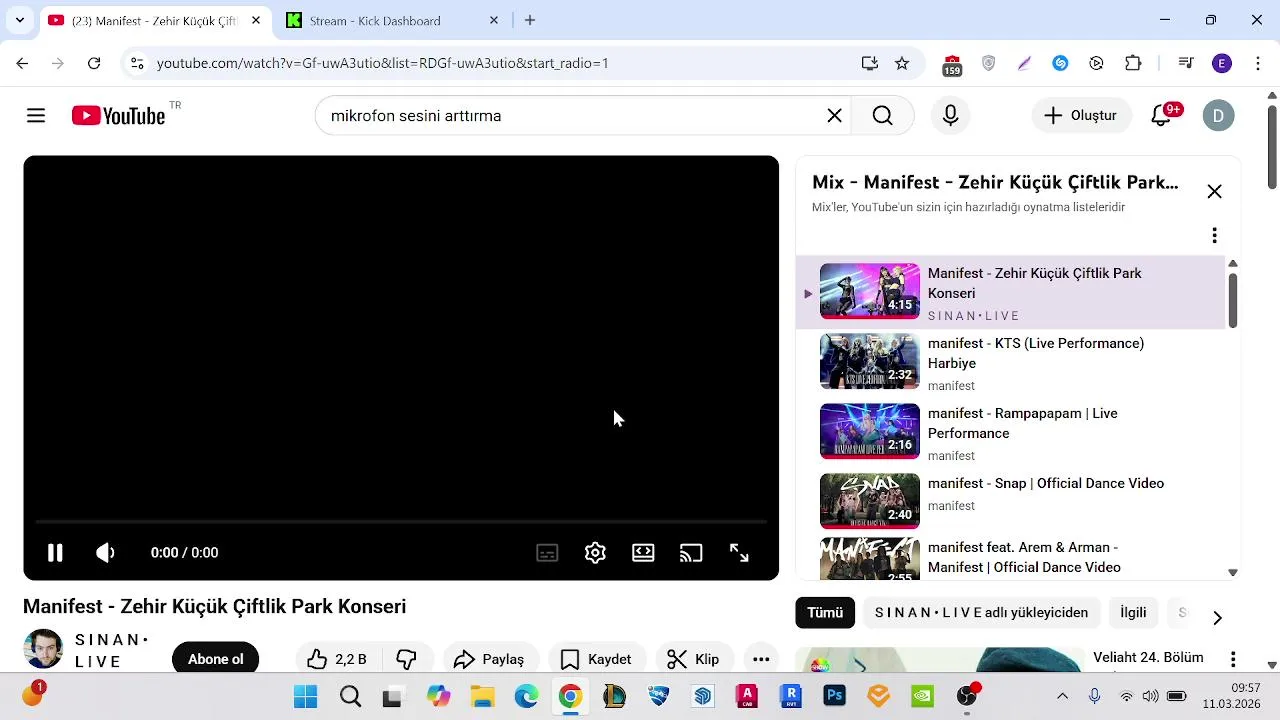1280x720 pixels.
Task: Start voice search with microphone icon
Action: point(951,116)
